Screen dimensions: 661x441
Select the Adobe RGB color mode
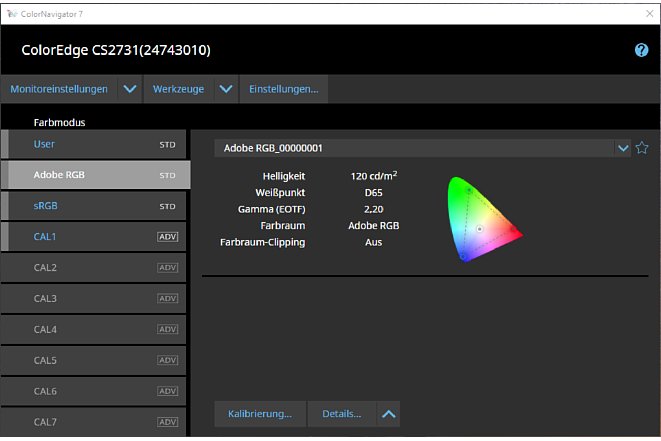click(x=95, y=175)
